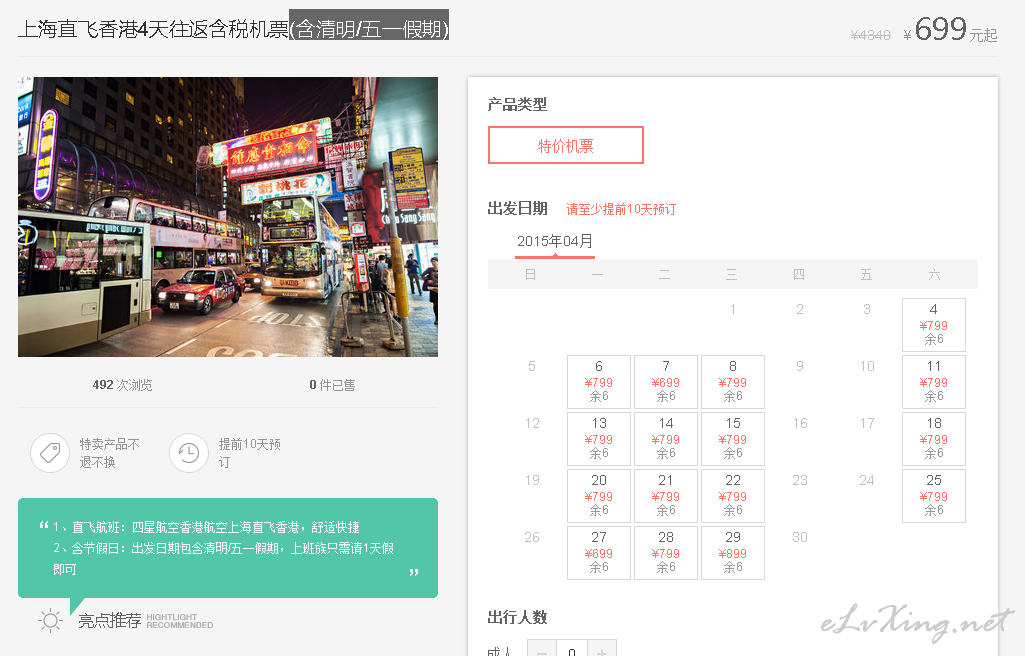Open the 2015年04月 month tab
Viewport: 1025px width, 656px height.
[x=555, y=242]
